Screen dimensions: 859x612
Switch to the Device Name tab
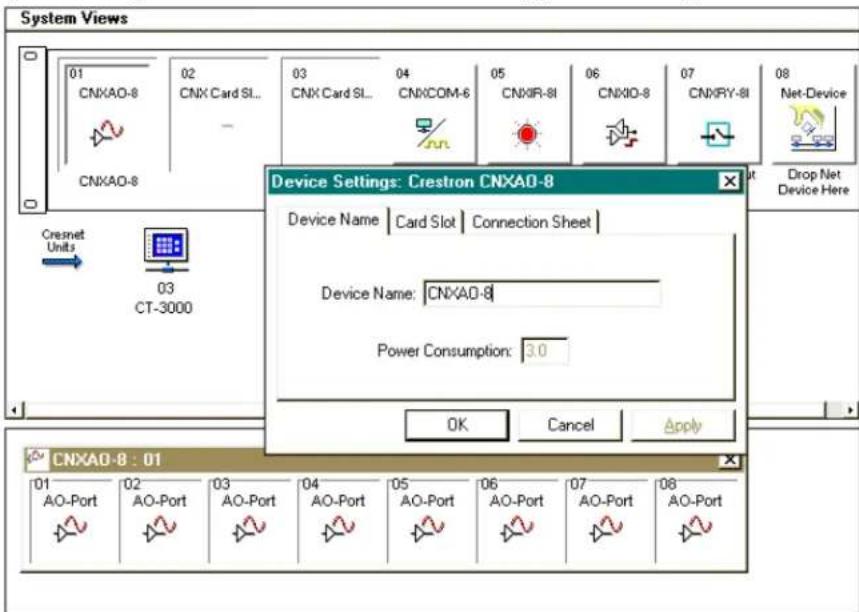333,220
